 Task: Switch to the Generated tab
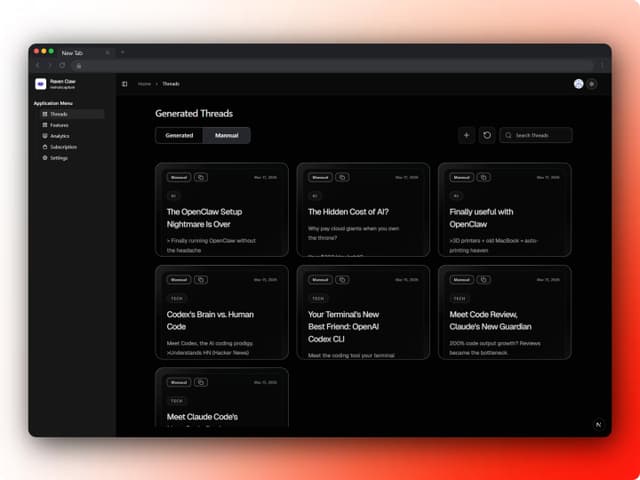point(179,136)
